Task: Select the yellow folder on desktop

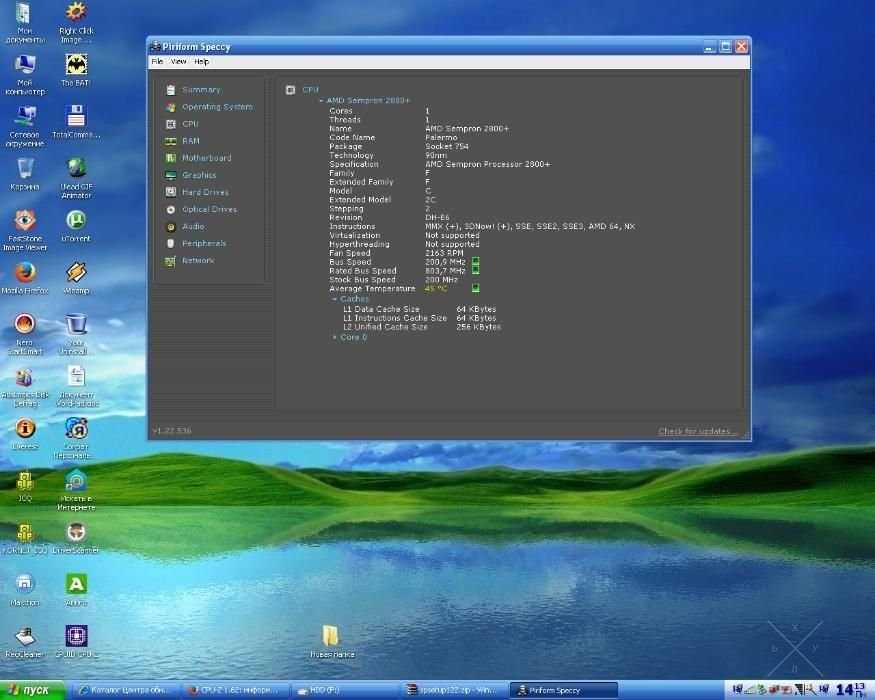Action: tap(331, 641)
